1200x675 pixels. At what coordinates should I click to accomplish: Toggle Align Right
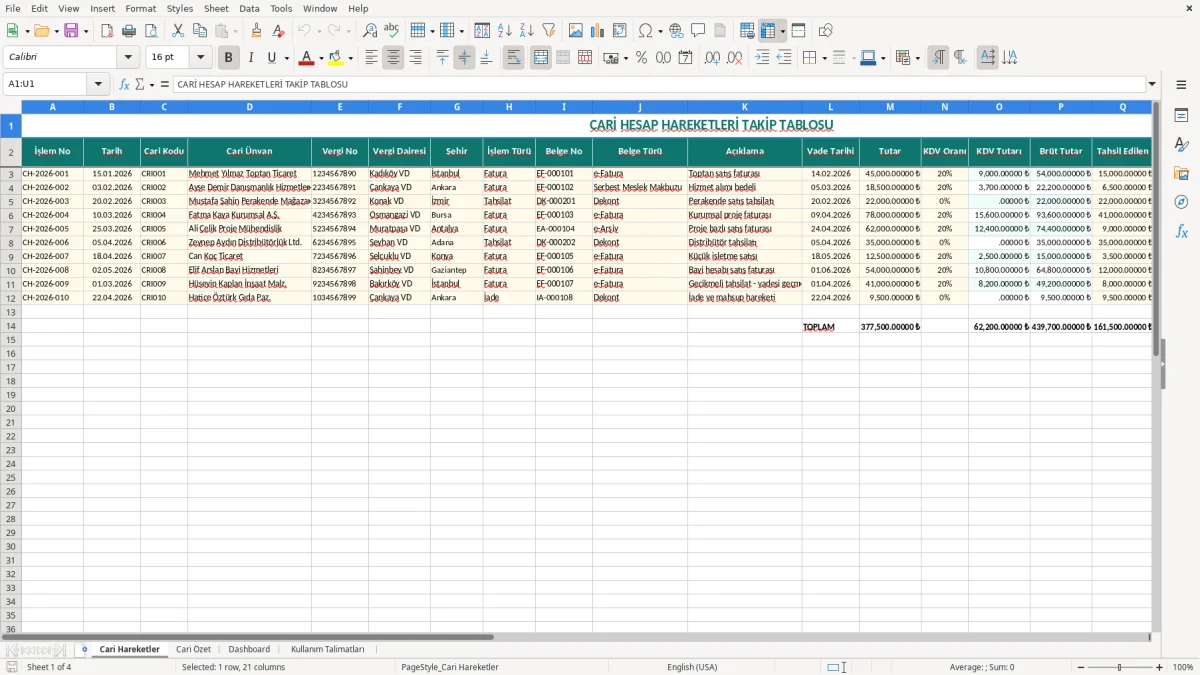(415, 58)
